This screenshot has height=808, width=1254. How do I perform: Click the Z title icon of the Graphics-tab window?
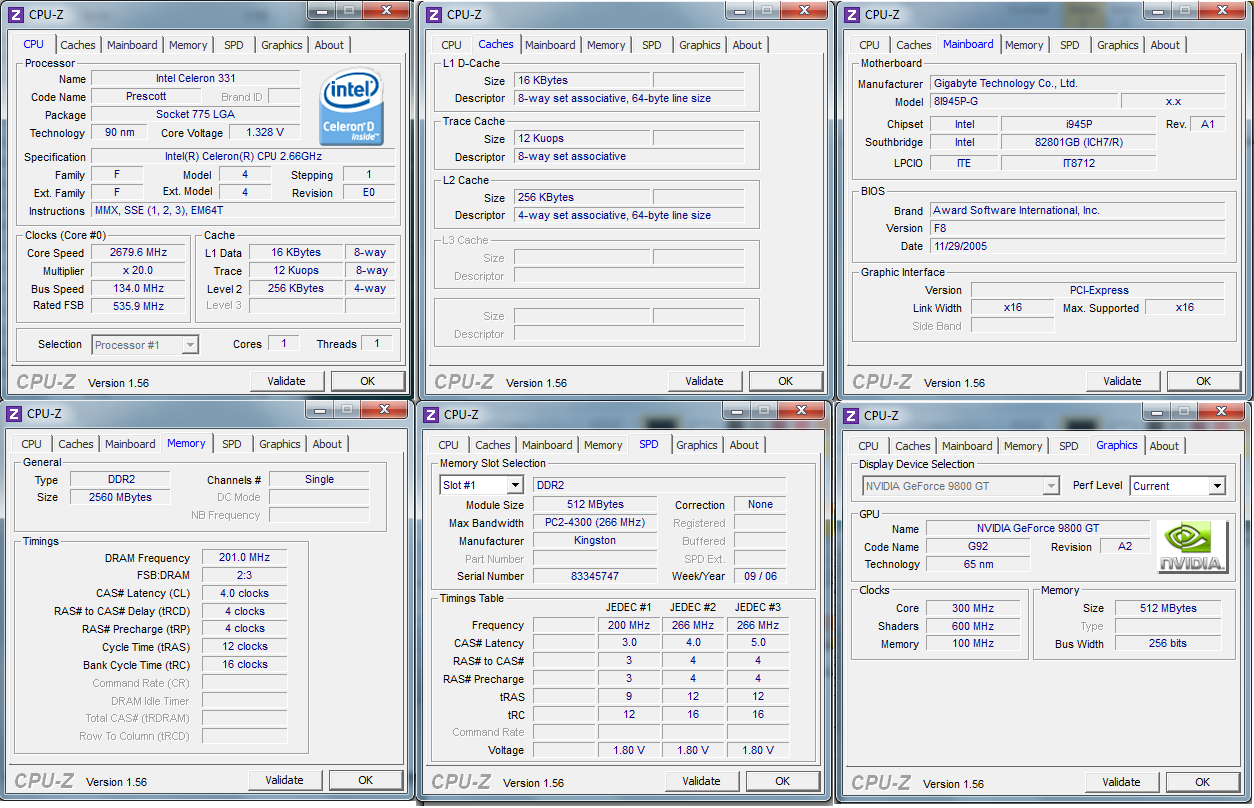pyautogui.click(x=850, y=415)
